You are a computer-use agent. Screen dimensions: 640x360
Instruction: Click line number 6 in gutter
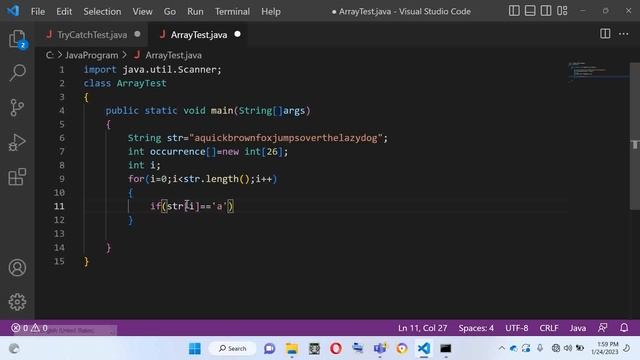62,138
